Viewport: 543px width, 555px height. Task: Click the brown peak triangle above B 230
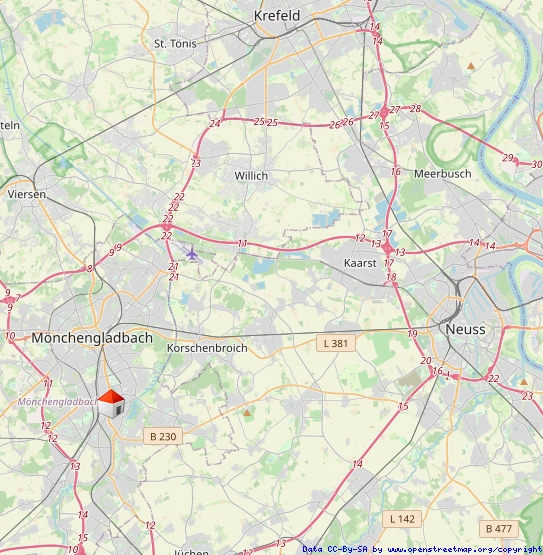[x=247, y=413]
